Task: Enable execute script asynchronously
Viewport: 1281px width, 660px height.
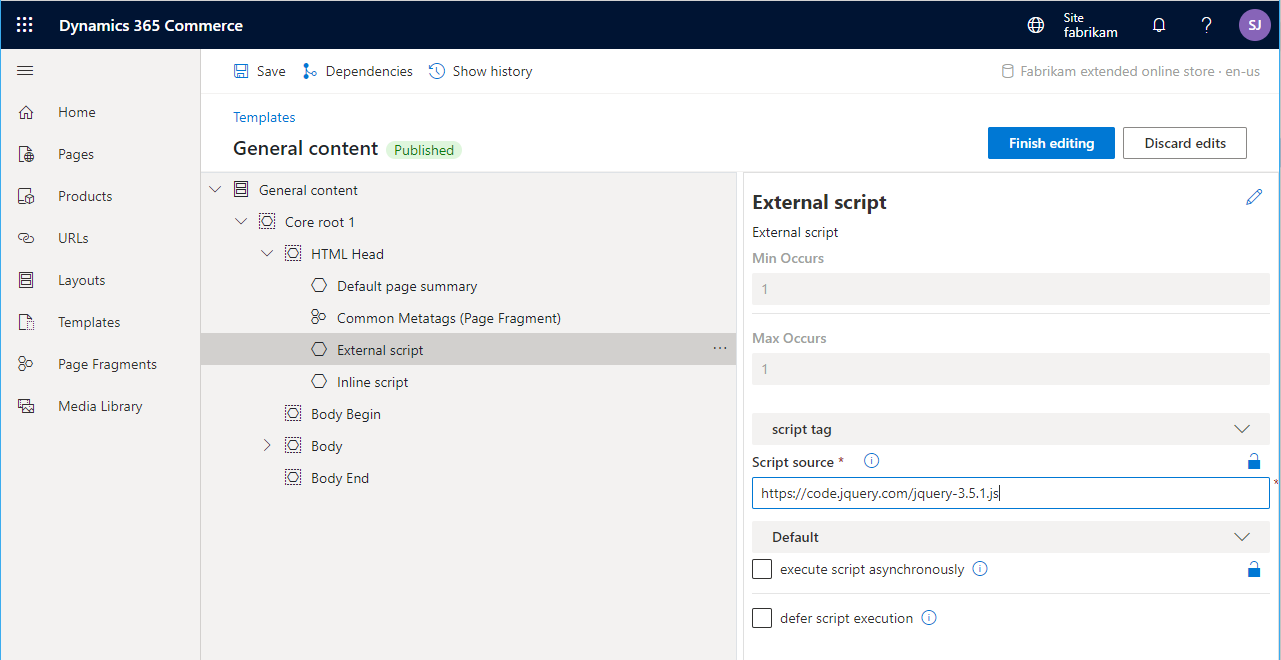Action: click(x=761, y=568)
